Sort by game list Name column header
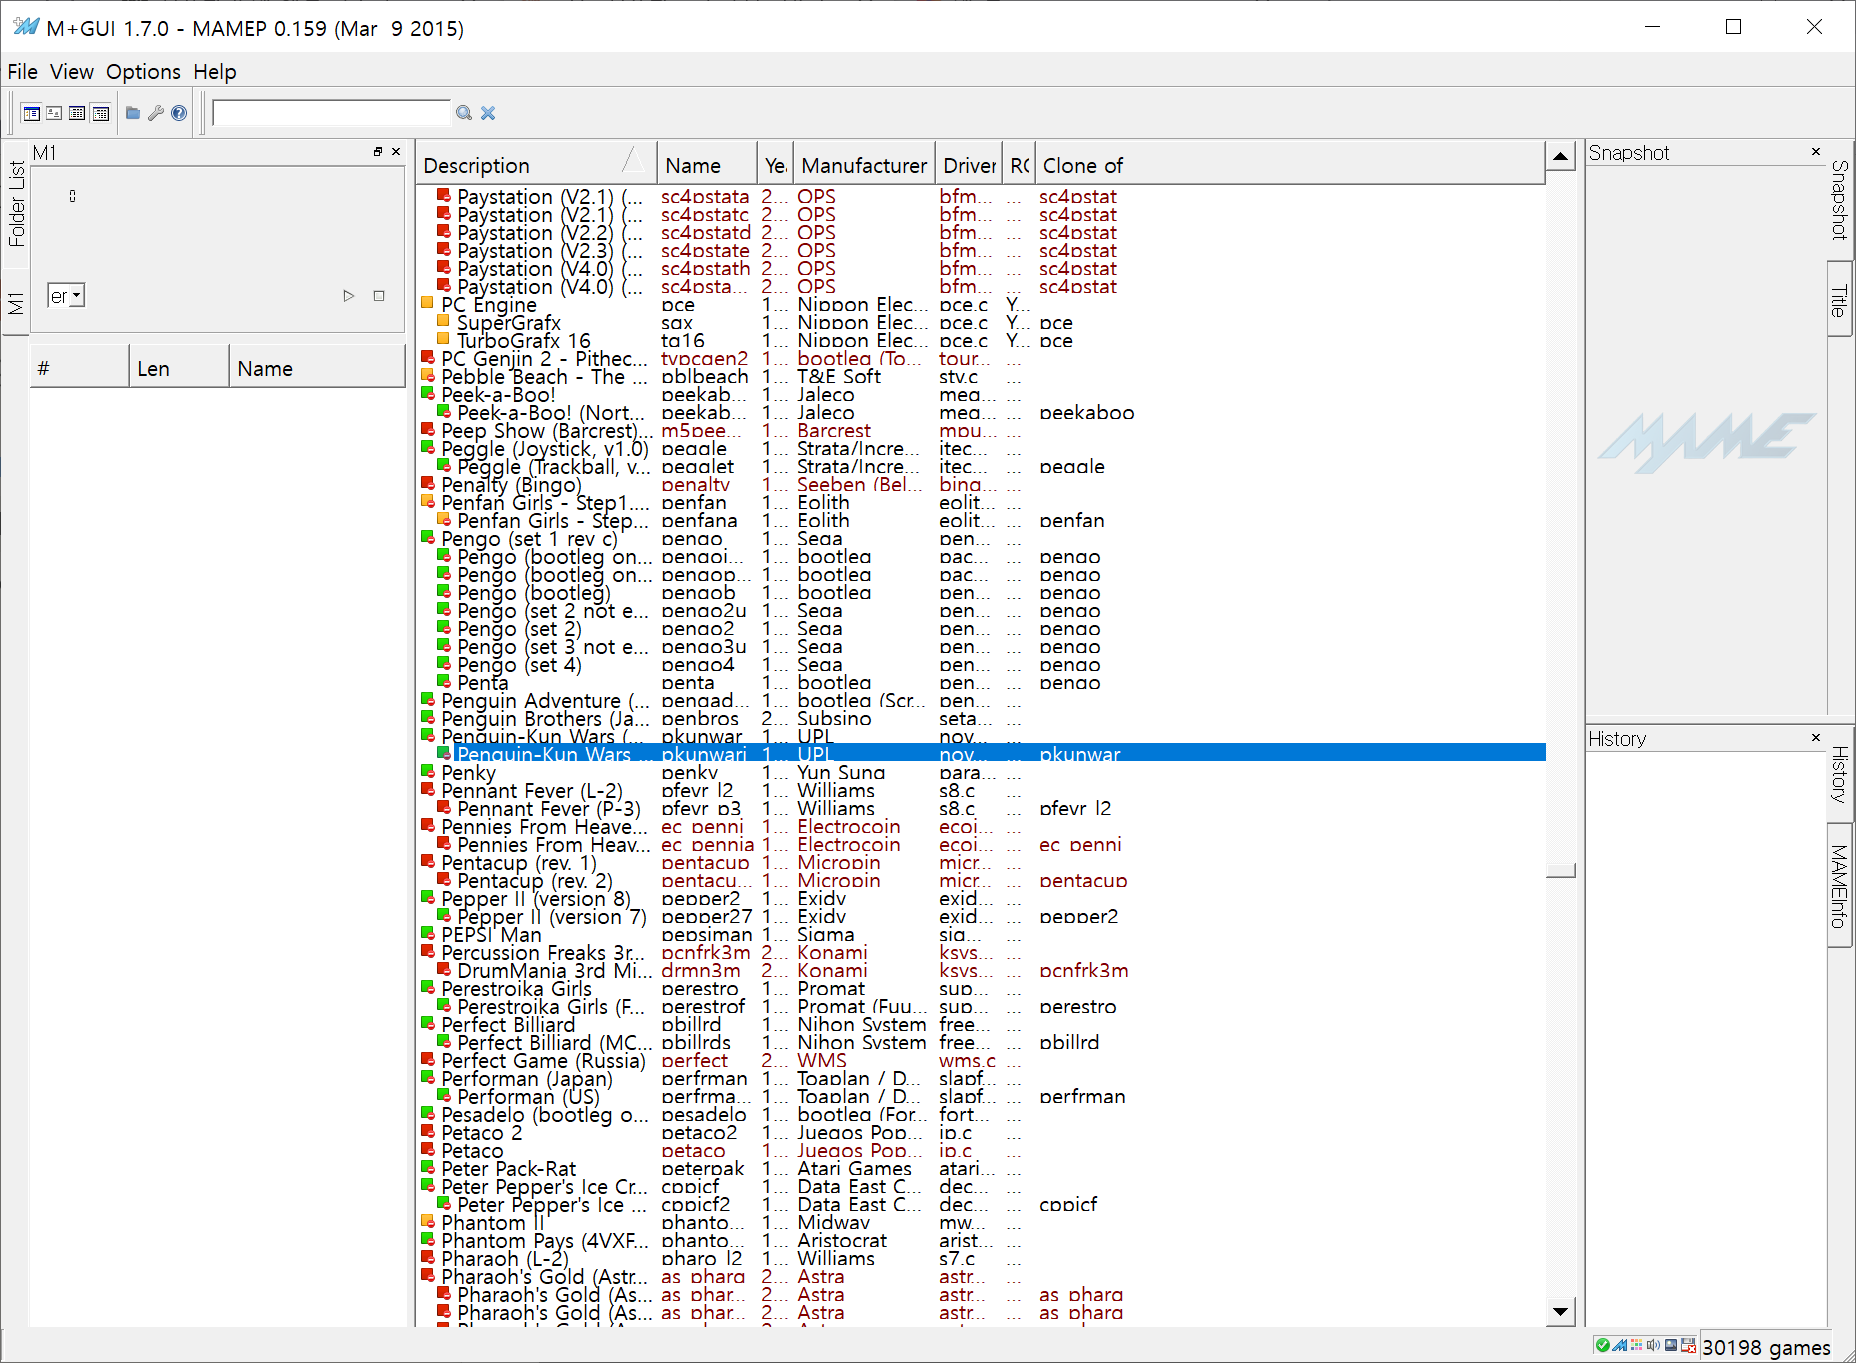The width and height of the screenshot is (1856, 1363). tap(707, 165)
